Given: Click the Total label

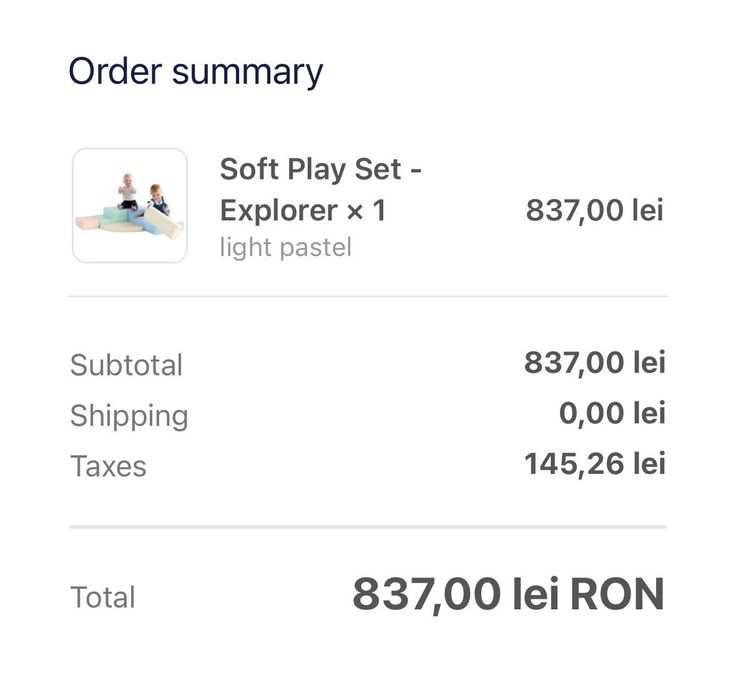Looking at the screenshot, I should 103,598.
